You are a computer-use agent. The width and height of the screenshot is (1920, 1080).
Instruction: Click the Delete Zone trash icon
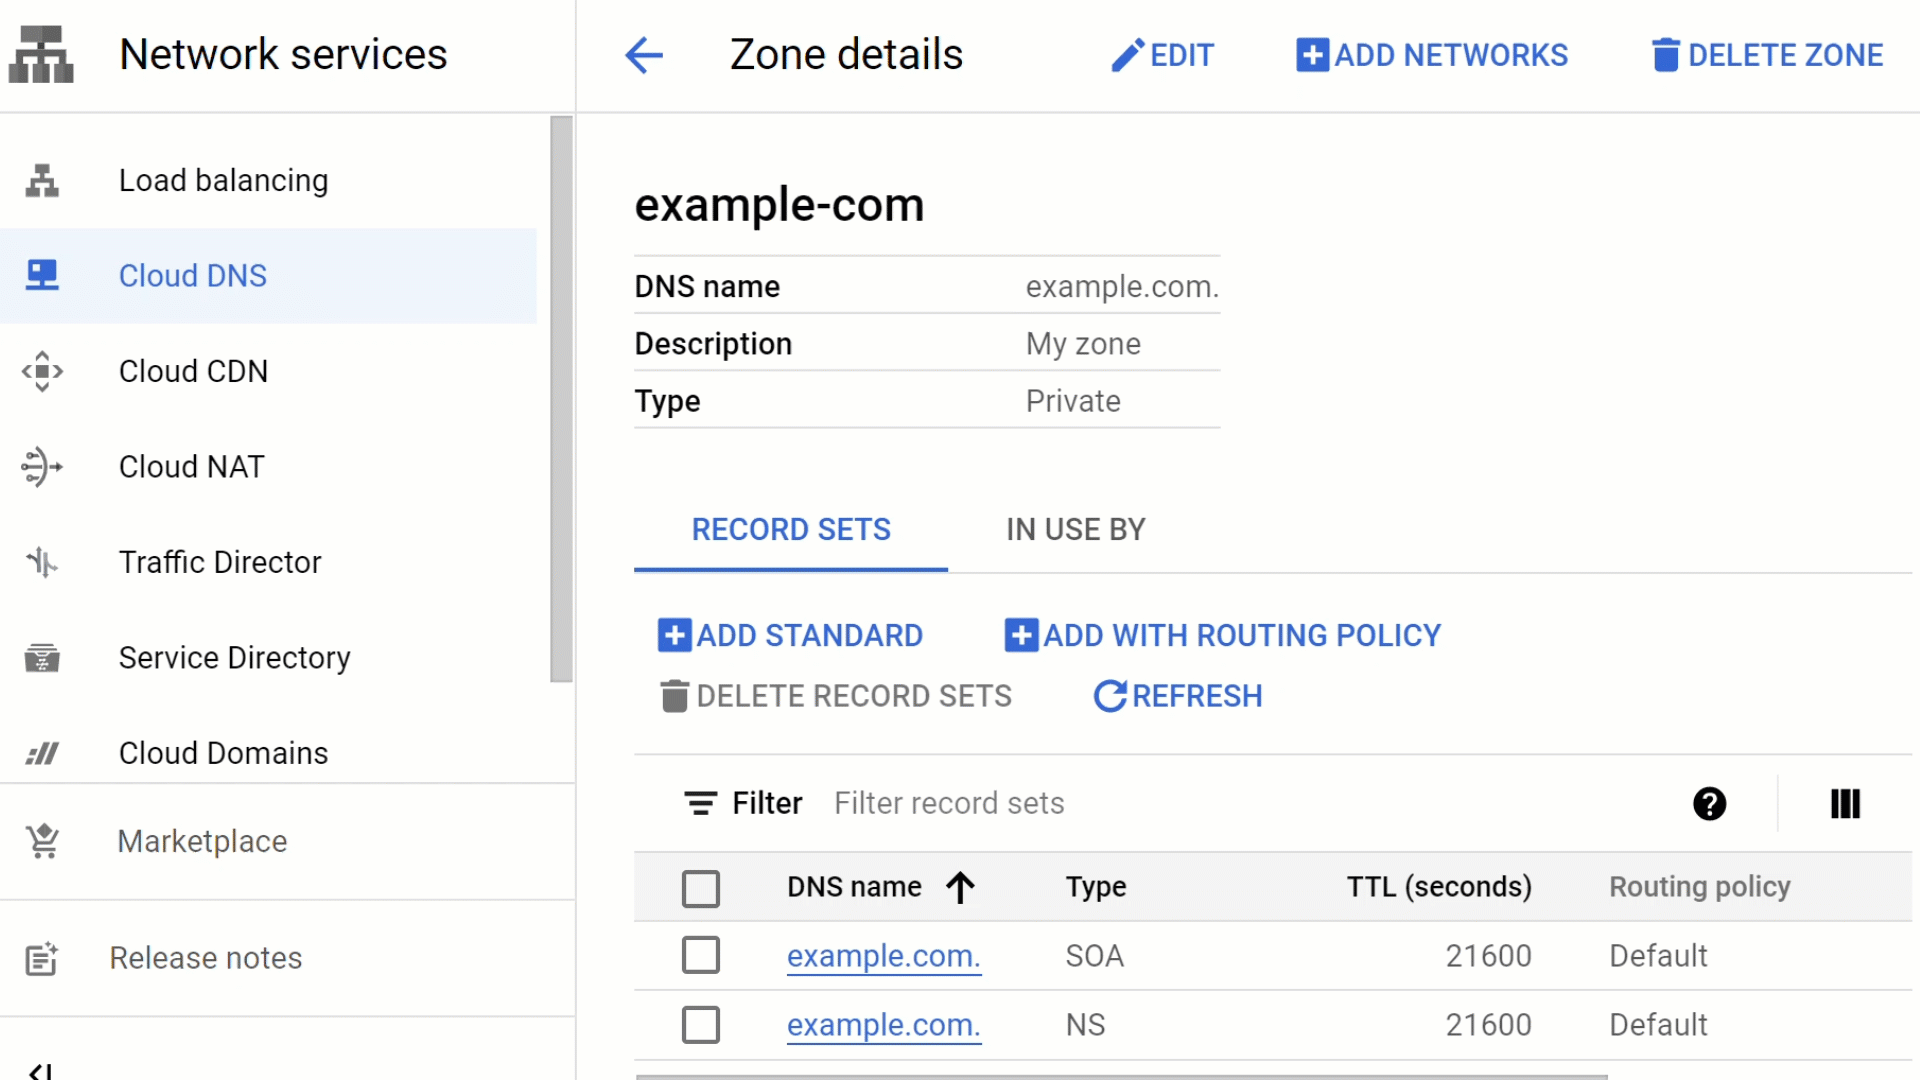click(1665, 55)
